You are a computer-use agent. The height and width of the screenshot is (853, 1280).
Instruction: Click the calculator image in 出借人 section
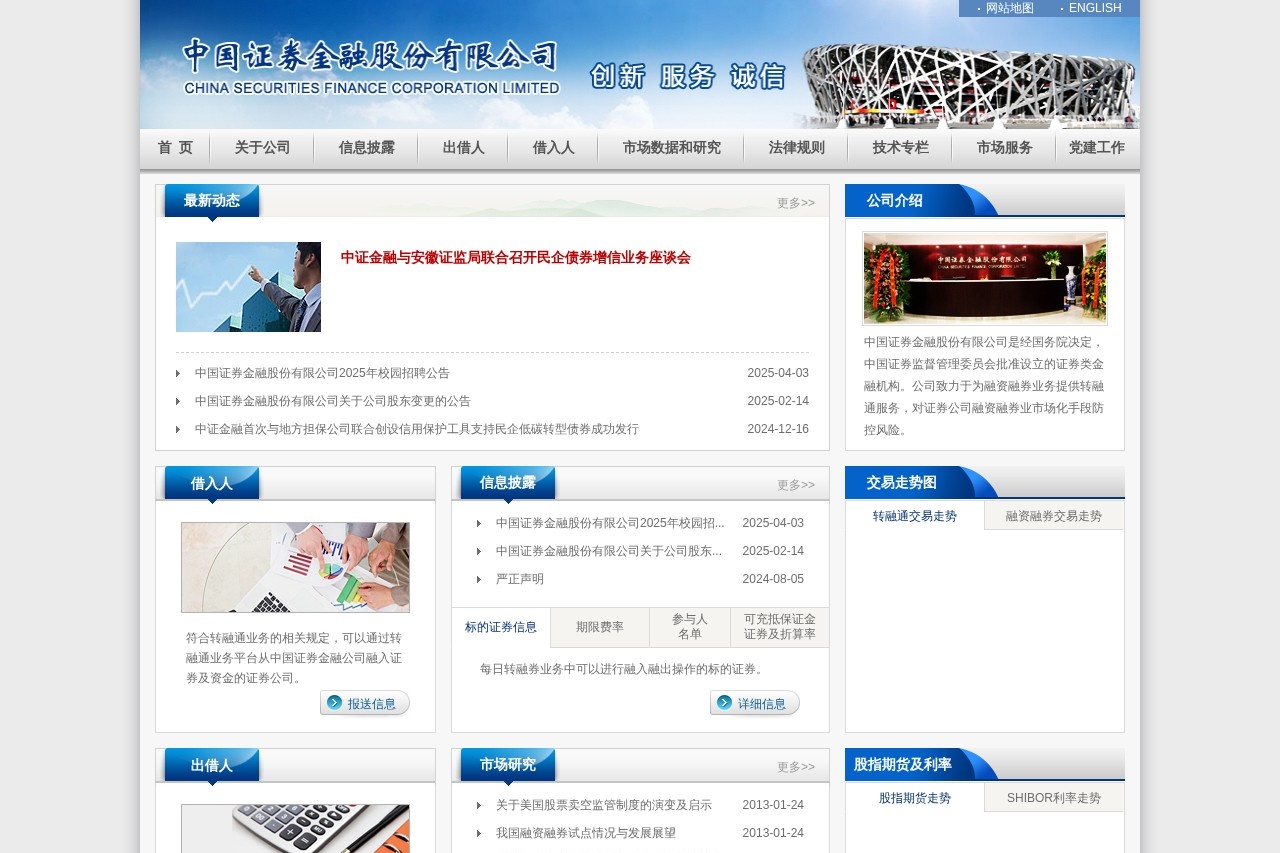295,828
